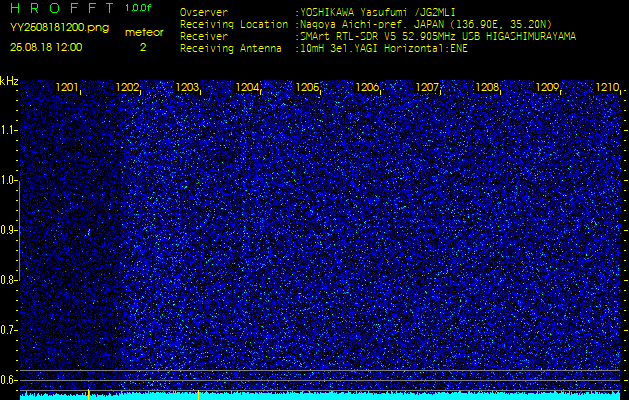This screenshot has width=629, height=400.
Task: Click the 1201 time tick label
Action: tap(67, 87)
